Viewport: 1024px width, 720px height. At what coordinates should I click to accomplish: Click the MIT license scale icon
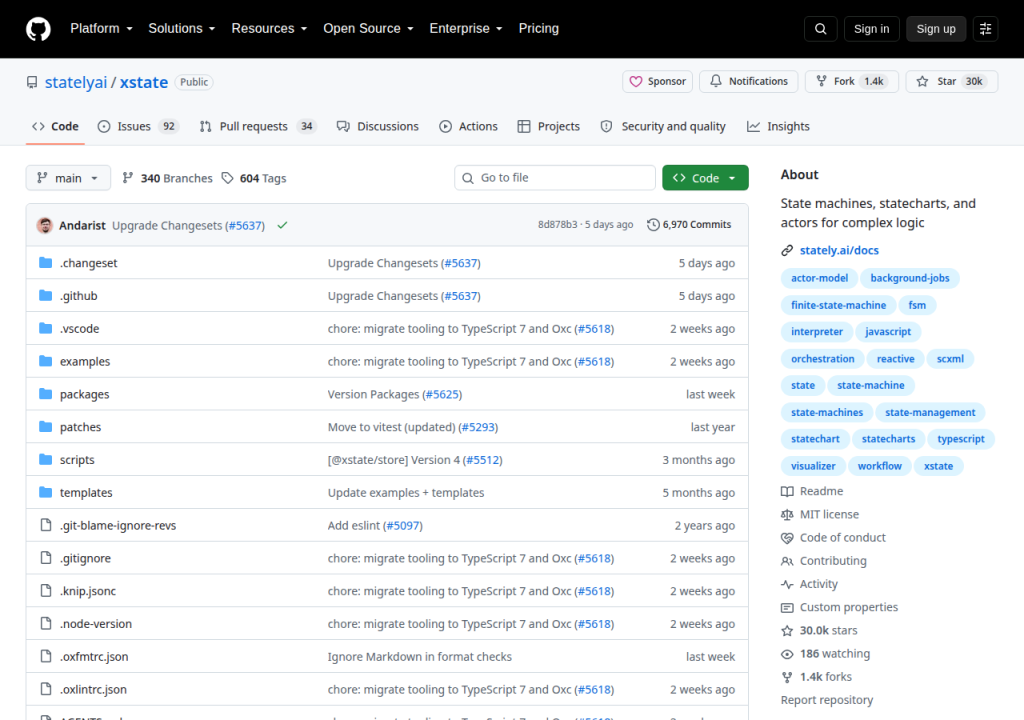click(787, 515)
